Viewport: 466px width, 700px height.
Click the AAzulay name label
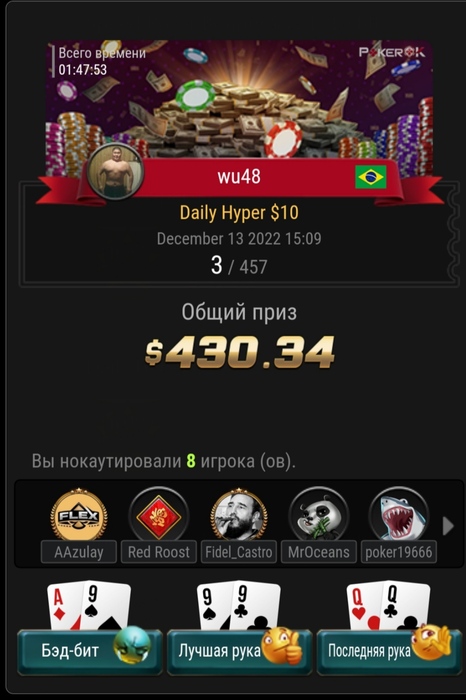79,552
